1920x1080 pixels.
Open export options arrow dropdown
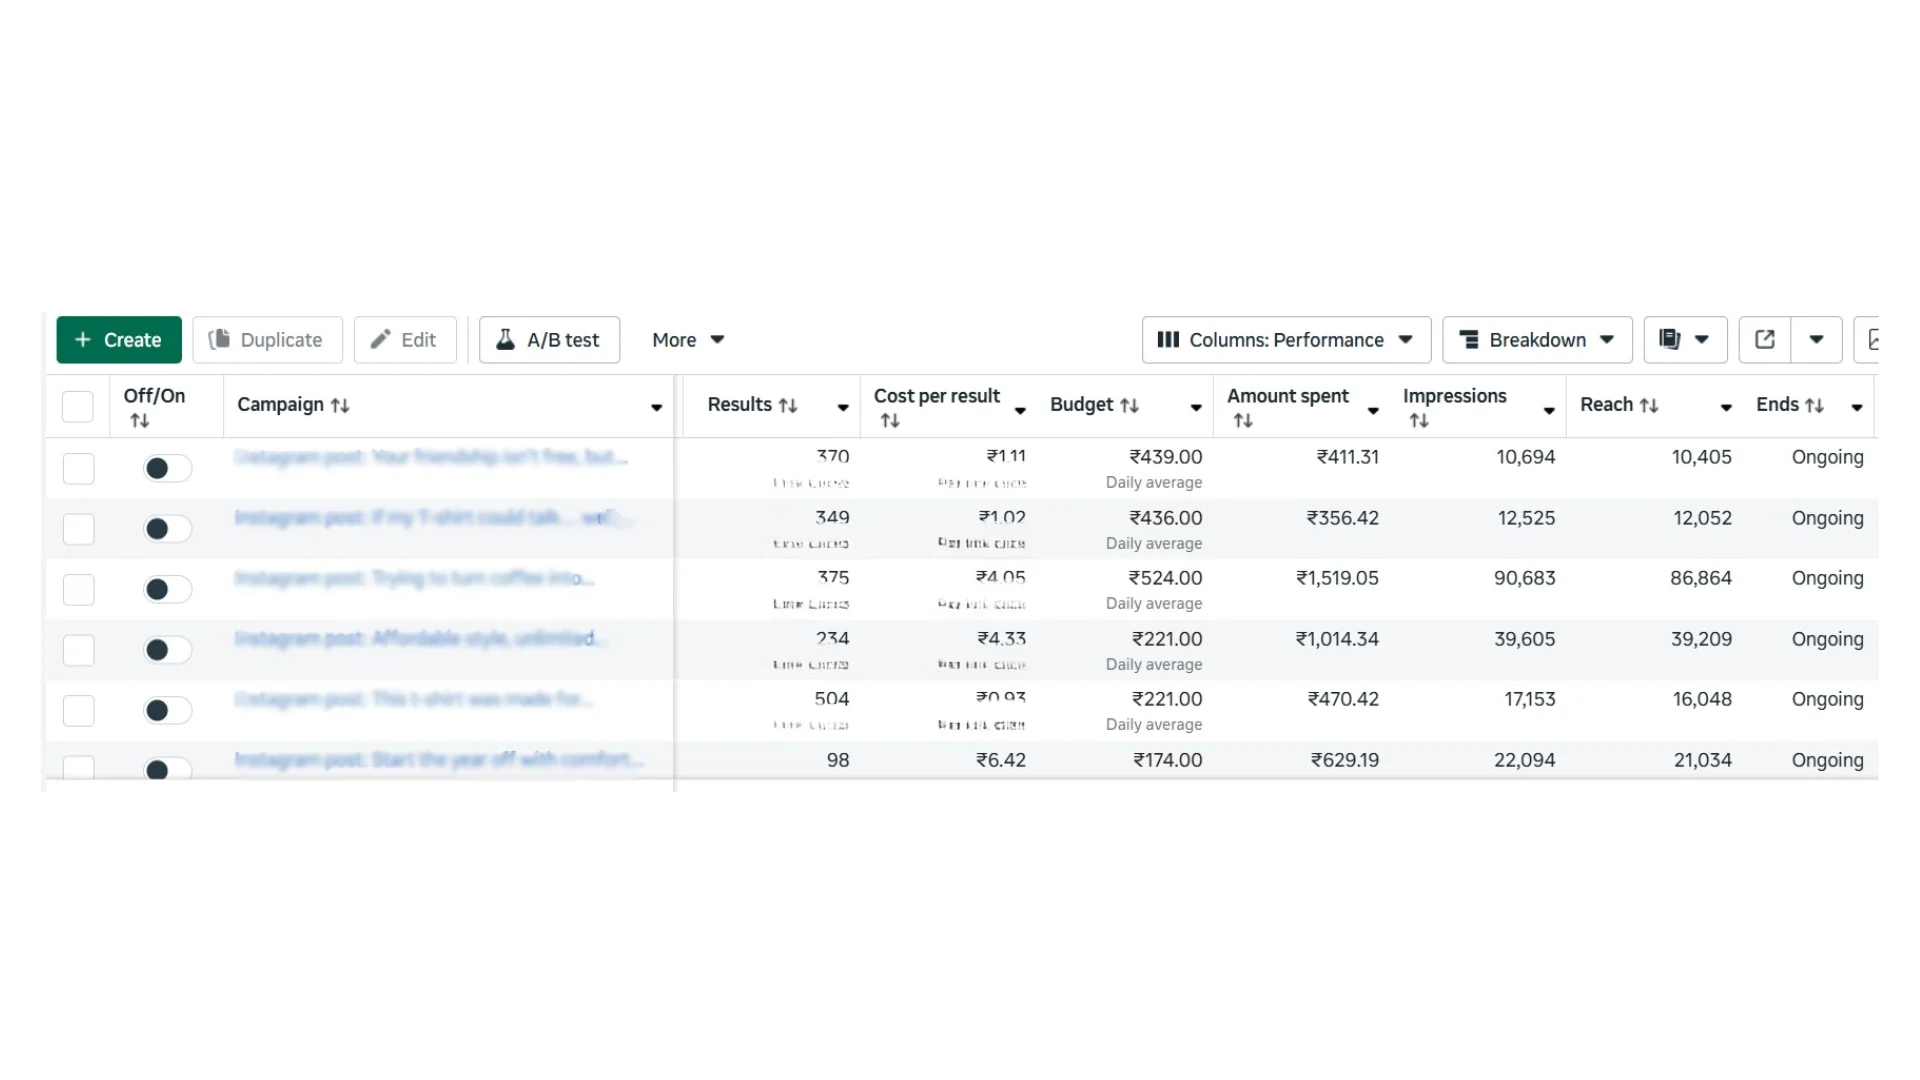point(1817,340)
